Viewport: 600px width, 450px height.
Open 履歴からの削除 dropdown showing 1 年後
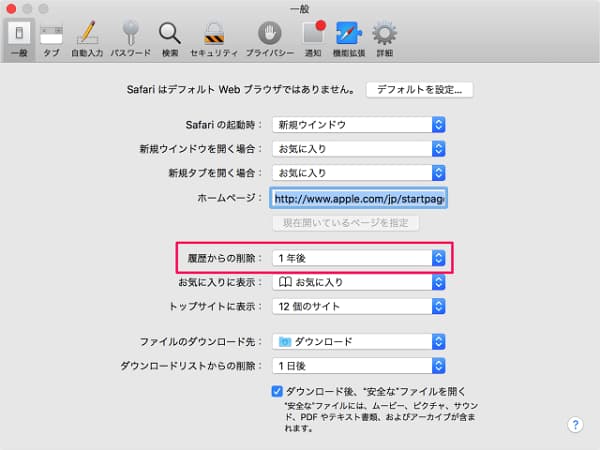click(x=359, y=258)
